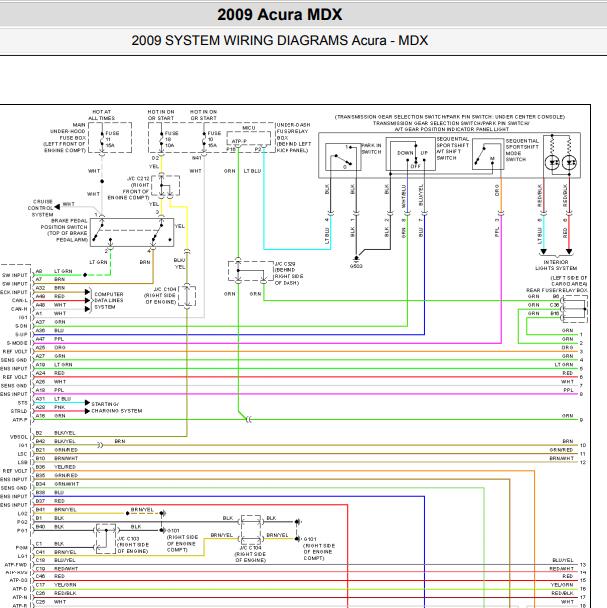Image resolution: width=607 pixels, height=608 pixels.
Task: Click the 'A25 ORG' pin row
Action: tap(50, 347)
